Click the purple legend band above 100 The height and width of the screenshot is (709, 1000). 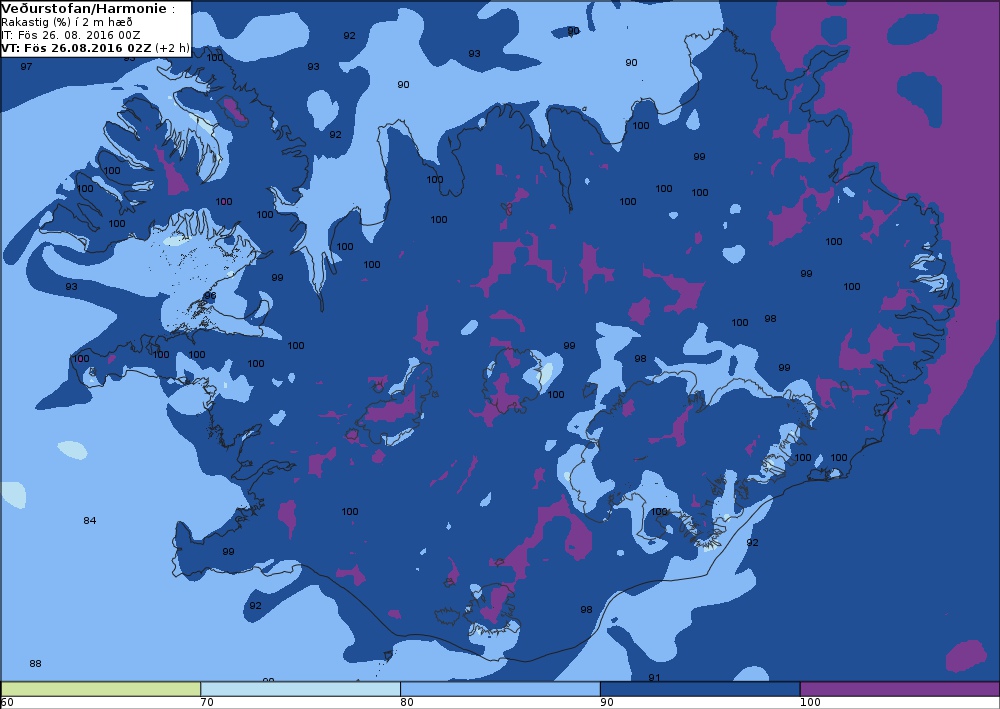pos(900,689)
